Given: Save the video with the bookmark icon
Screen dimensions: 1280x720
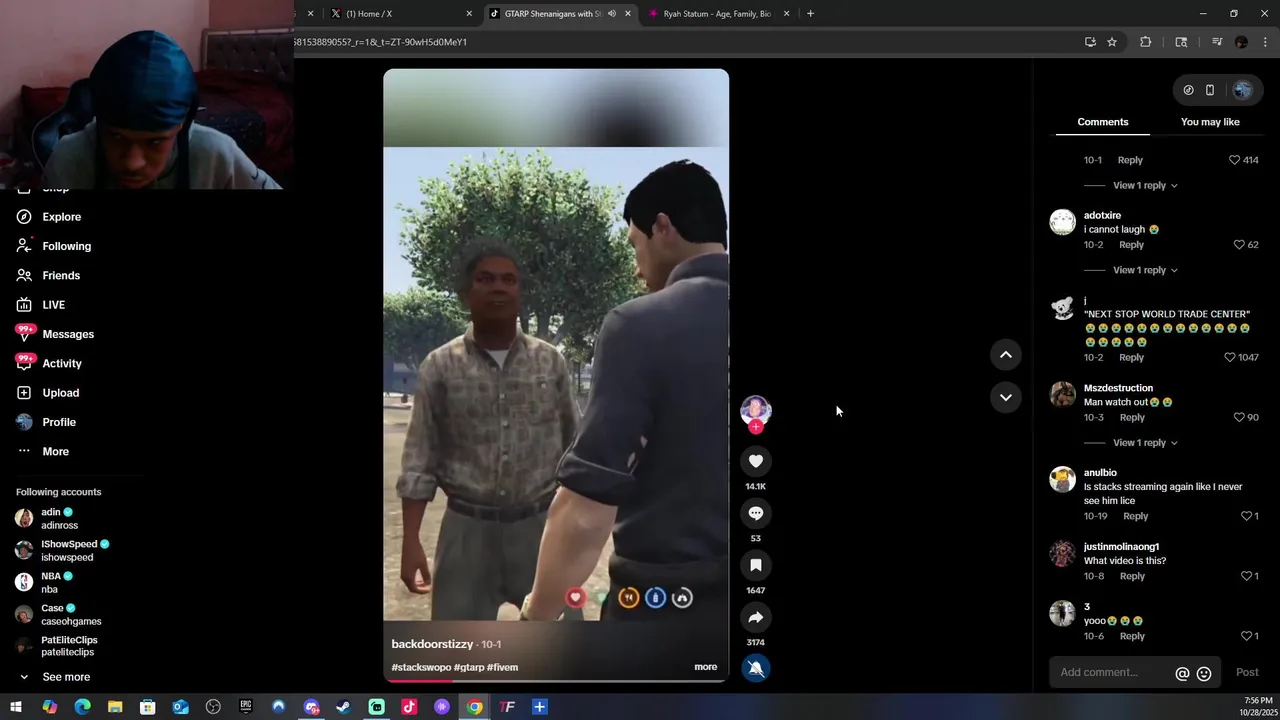Looking at the screenshot, I should [x=756, y=565].
